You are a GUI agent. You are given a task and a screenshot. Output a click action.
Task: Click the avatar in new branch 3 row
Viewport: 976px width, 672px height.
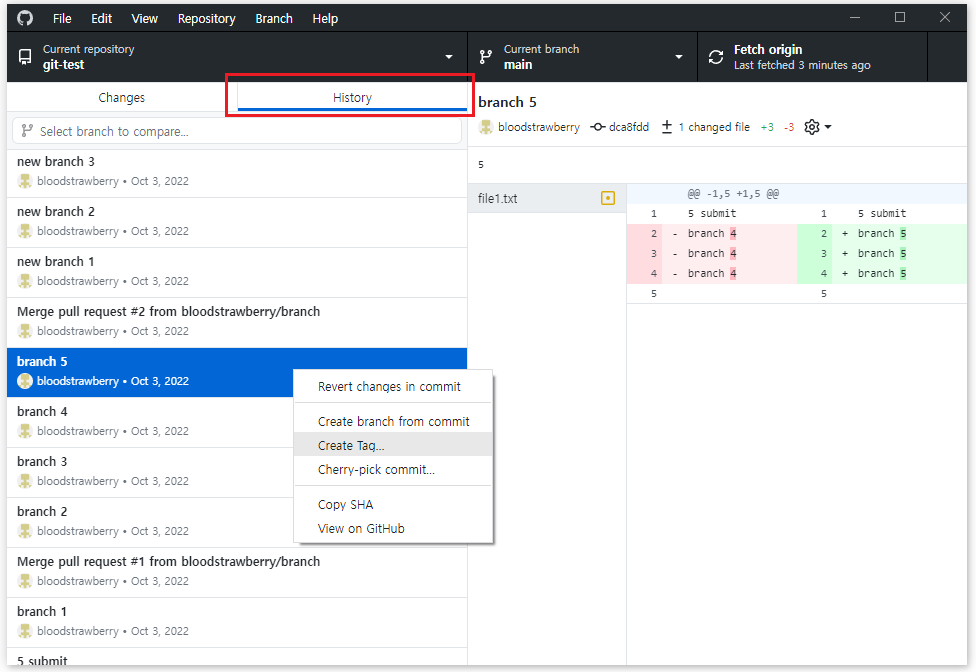pos(25,181)
